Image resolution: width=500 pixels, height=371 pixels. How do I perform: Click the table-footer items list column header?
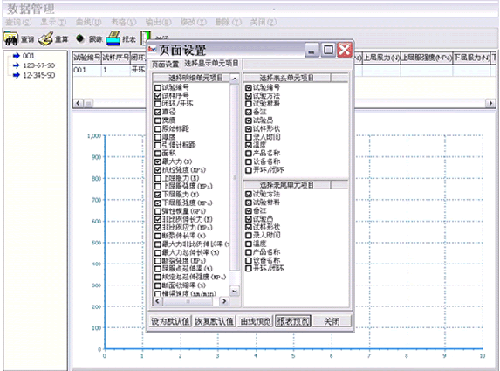287,185
